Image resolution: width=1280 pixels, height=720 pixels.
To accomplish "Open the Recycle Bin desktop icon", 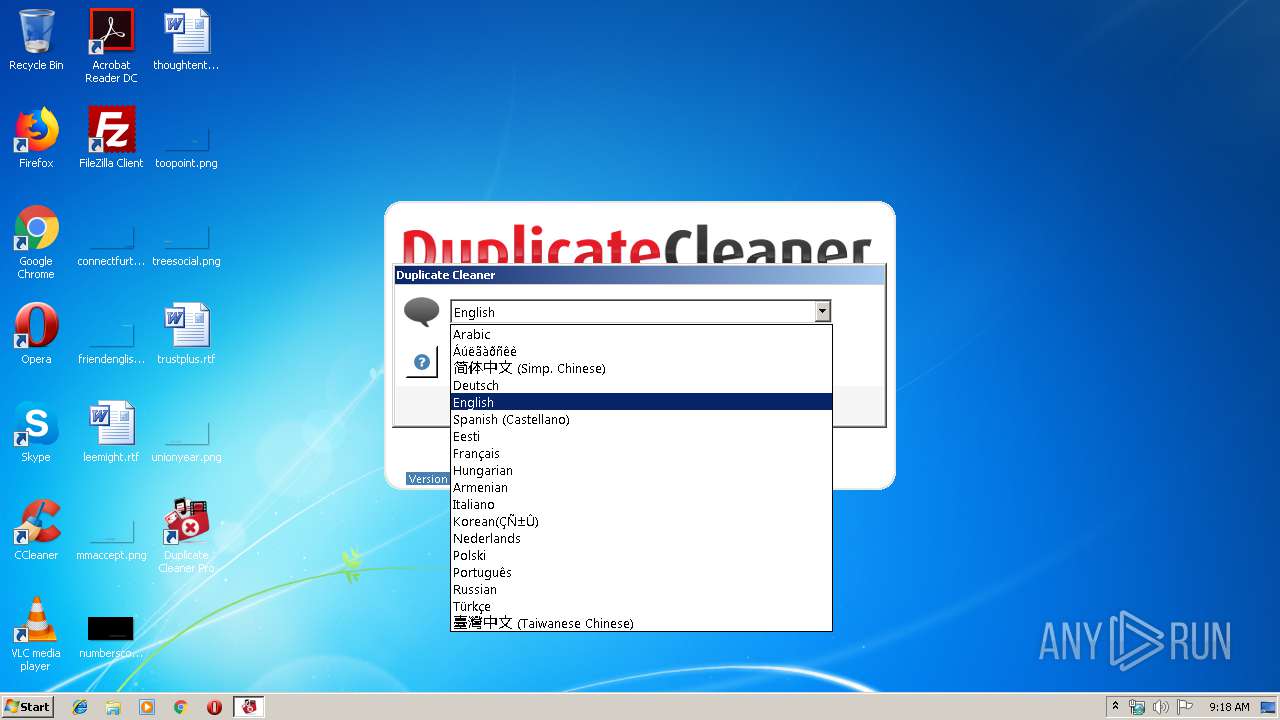I will 36,40.
